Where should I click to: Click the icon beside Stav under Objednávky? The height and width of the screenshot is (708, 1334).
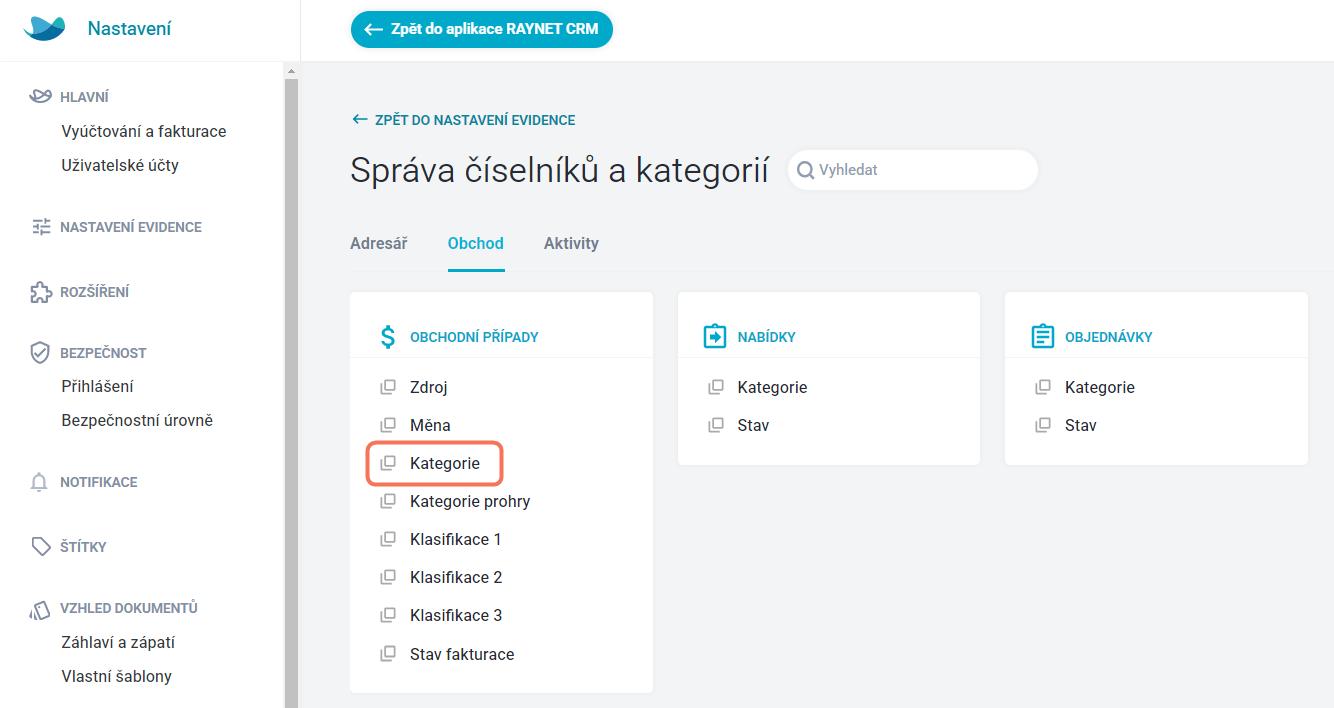click(x=1042, y=425)
